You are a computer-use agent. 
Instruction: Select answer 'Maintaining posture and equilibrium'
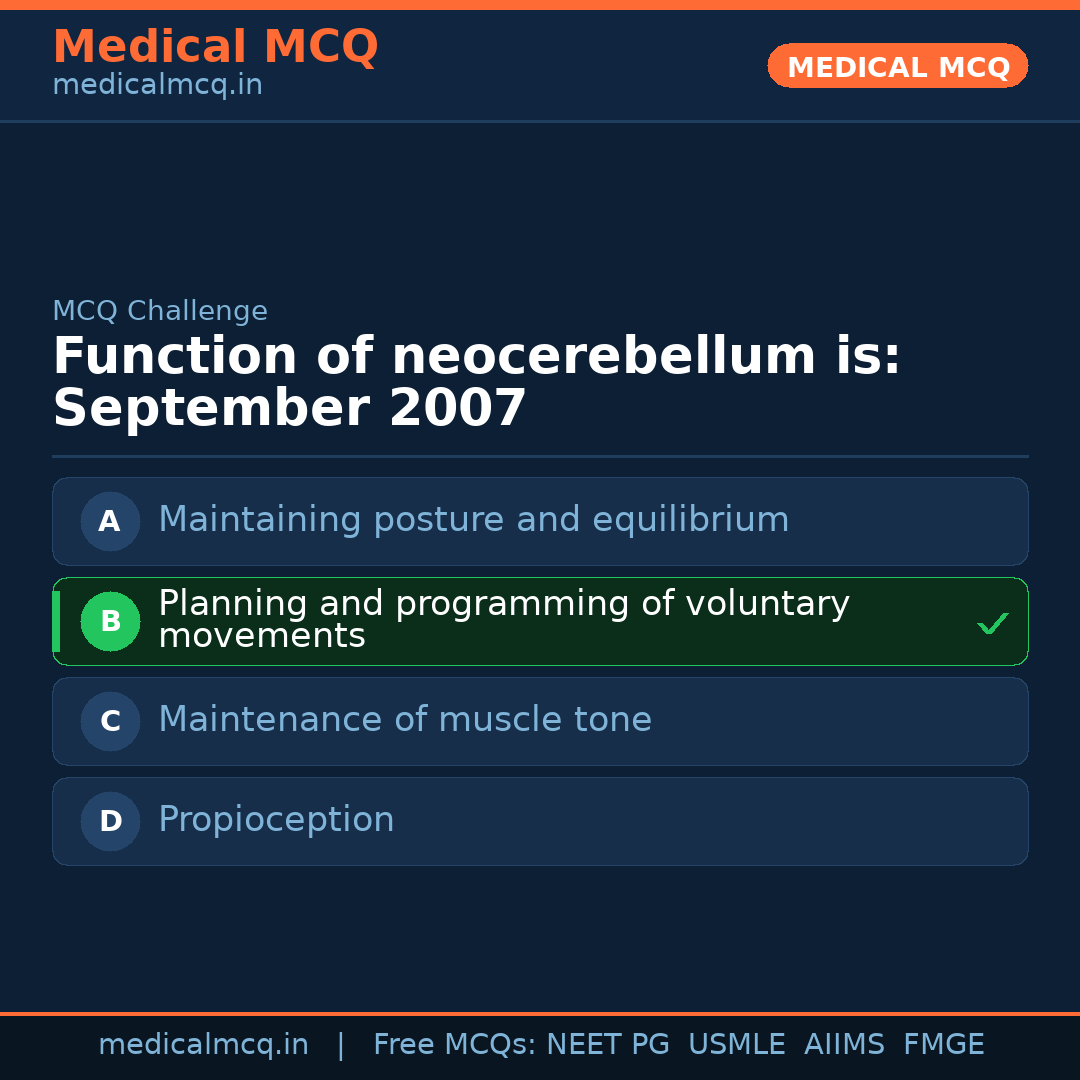[473, 520]
